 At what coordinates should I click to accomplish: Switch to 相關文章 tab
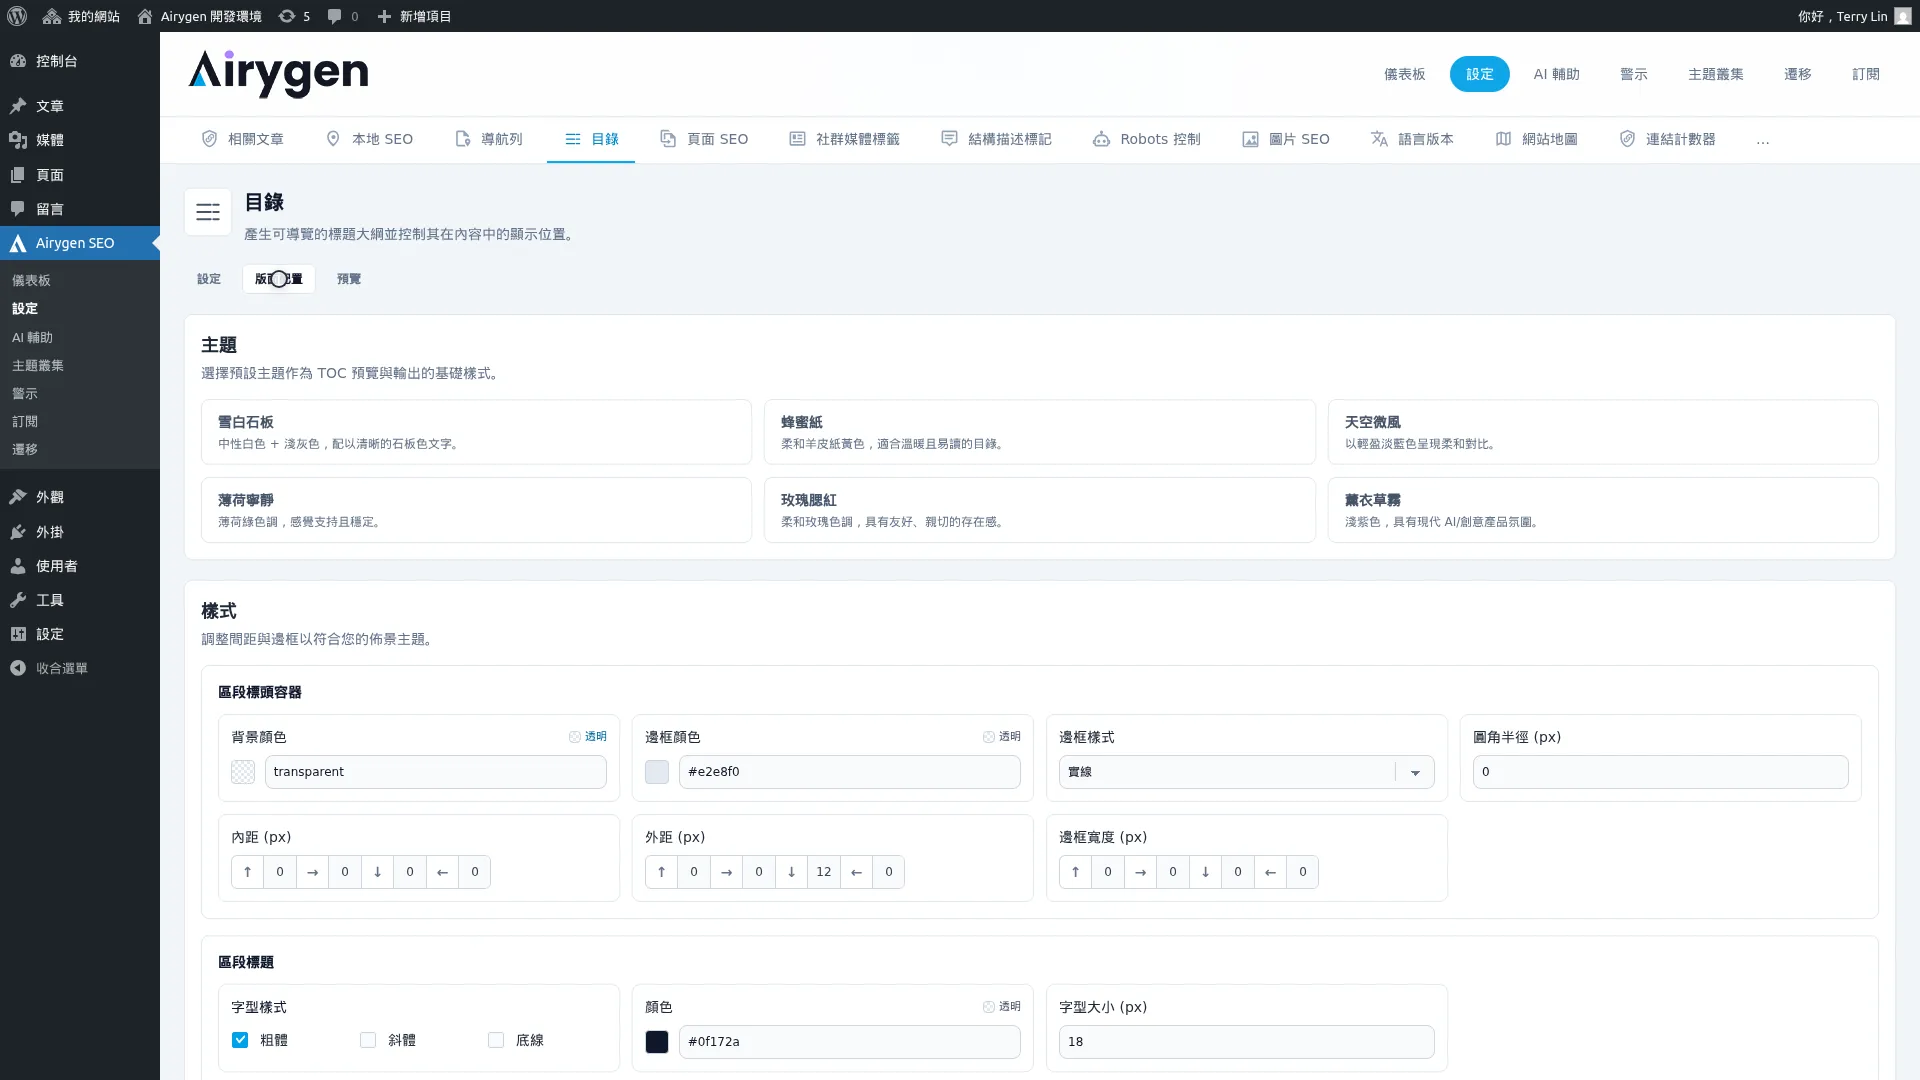243,139
